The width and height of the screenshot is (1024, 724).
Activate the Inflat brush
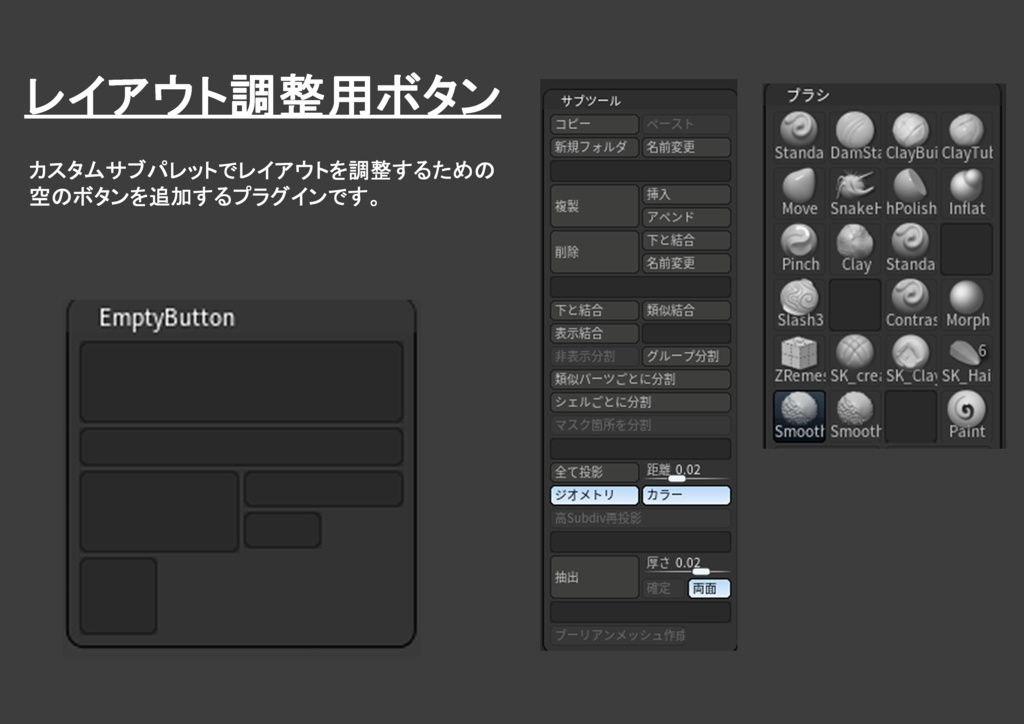click(x=967, y=193)
